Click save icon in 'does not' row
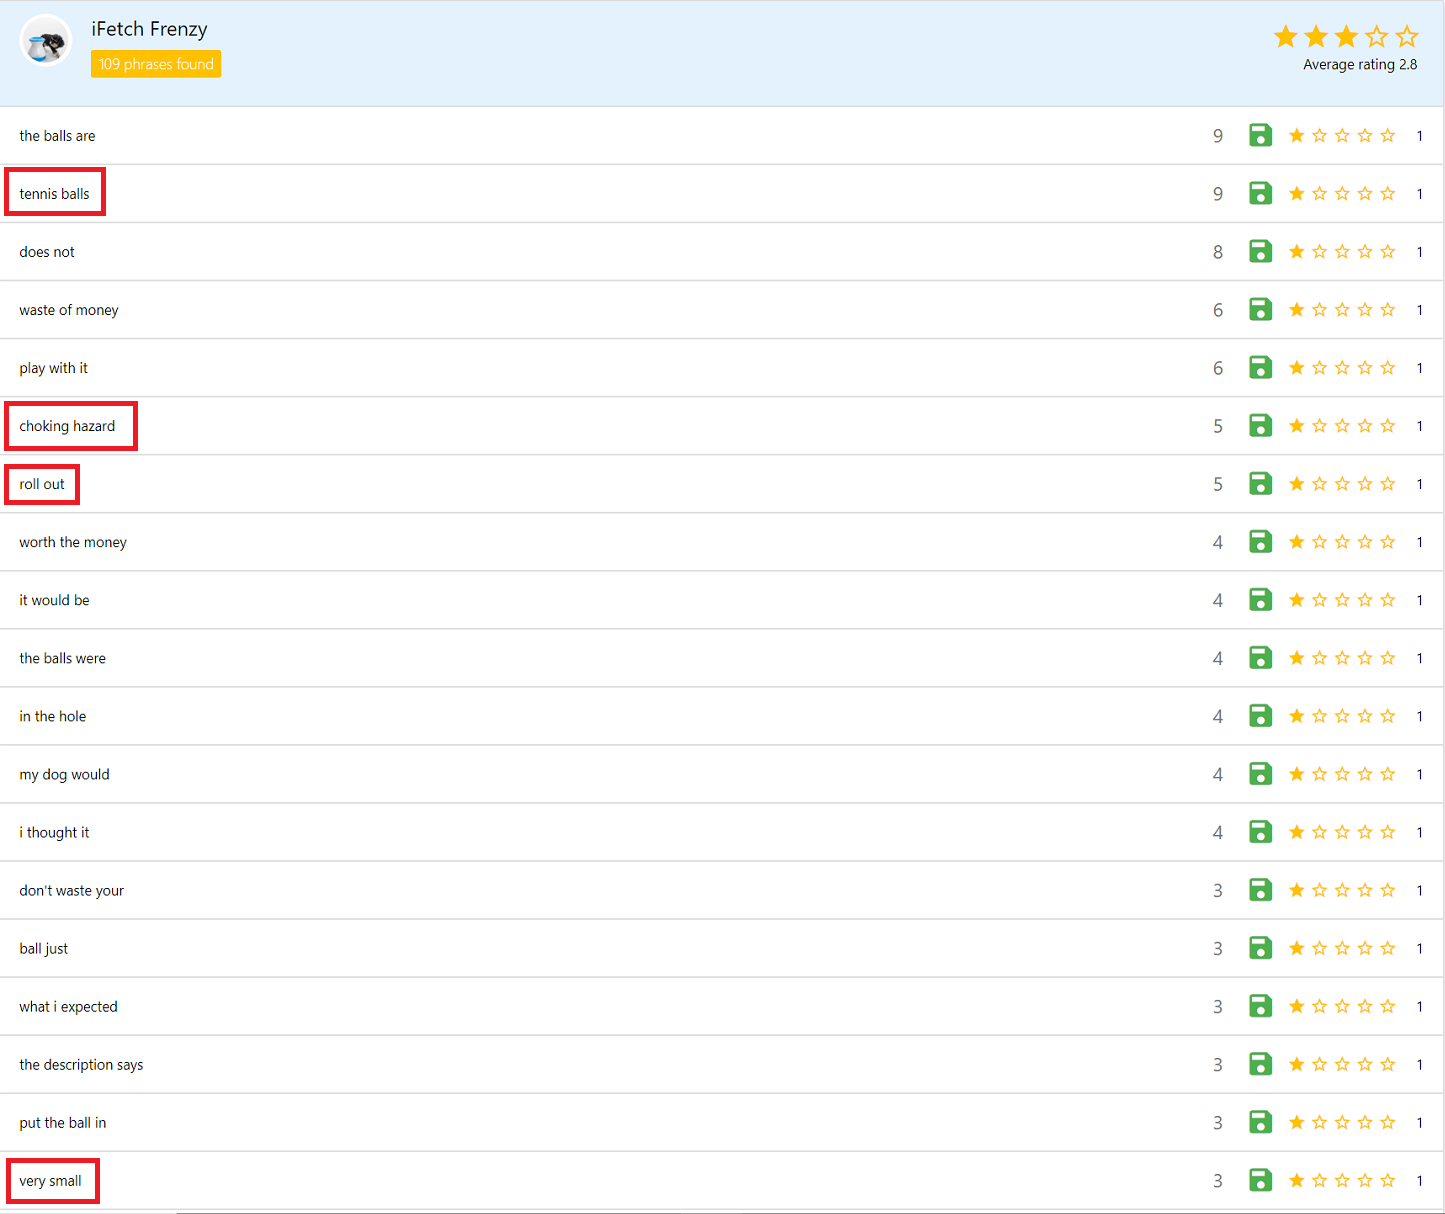Screen dimensions: 1445x1214 click(x=1260, y=251)
